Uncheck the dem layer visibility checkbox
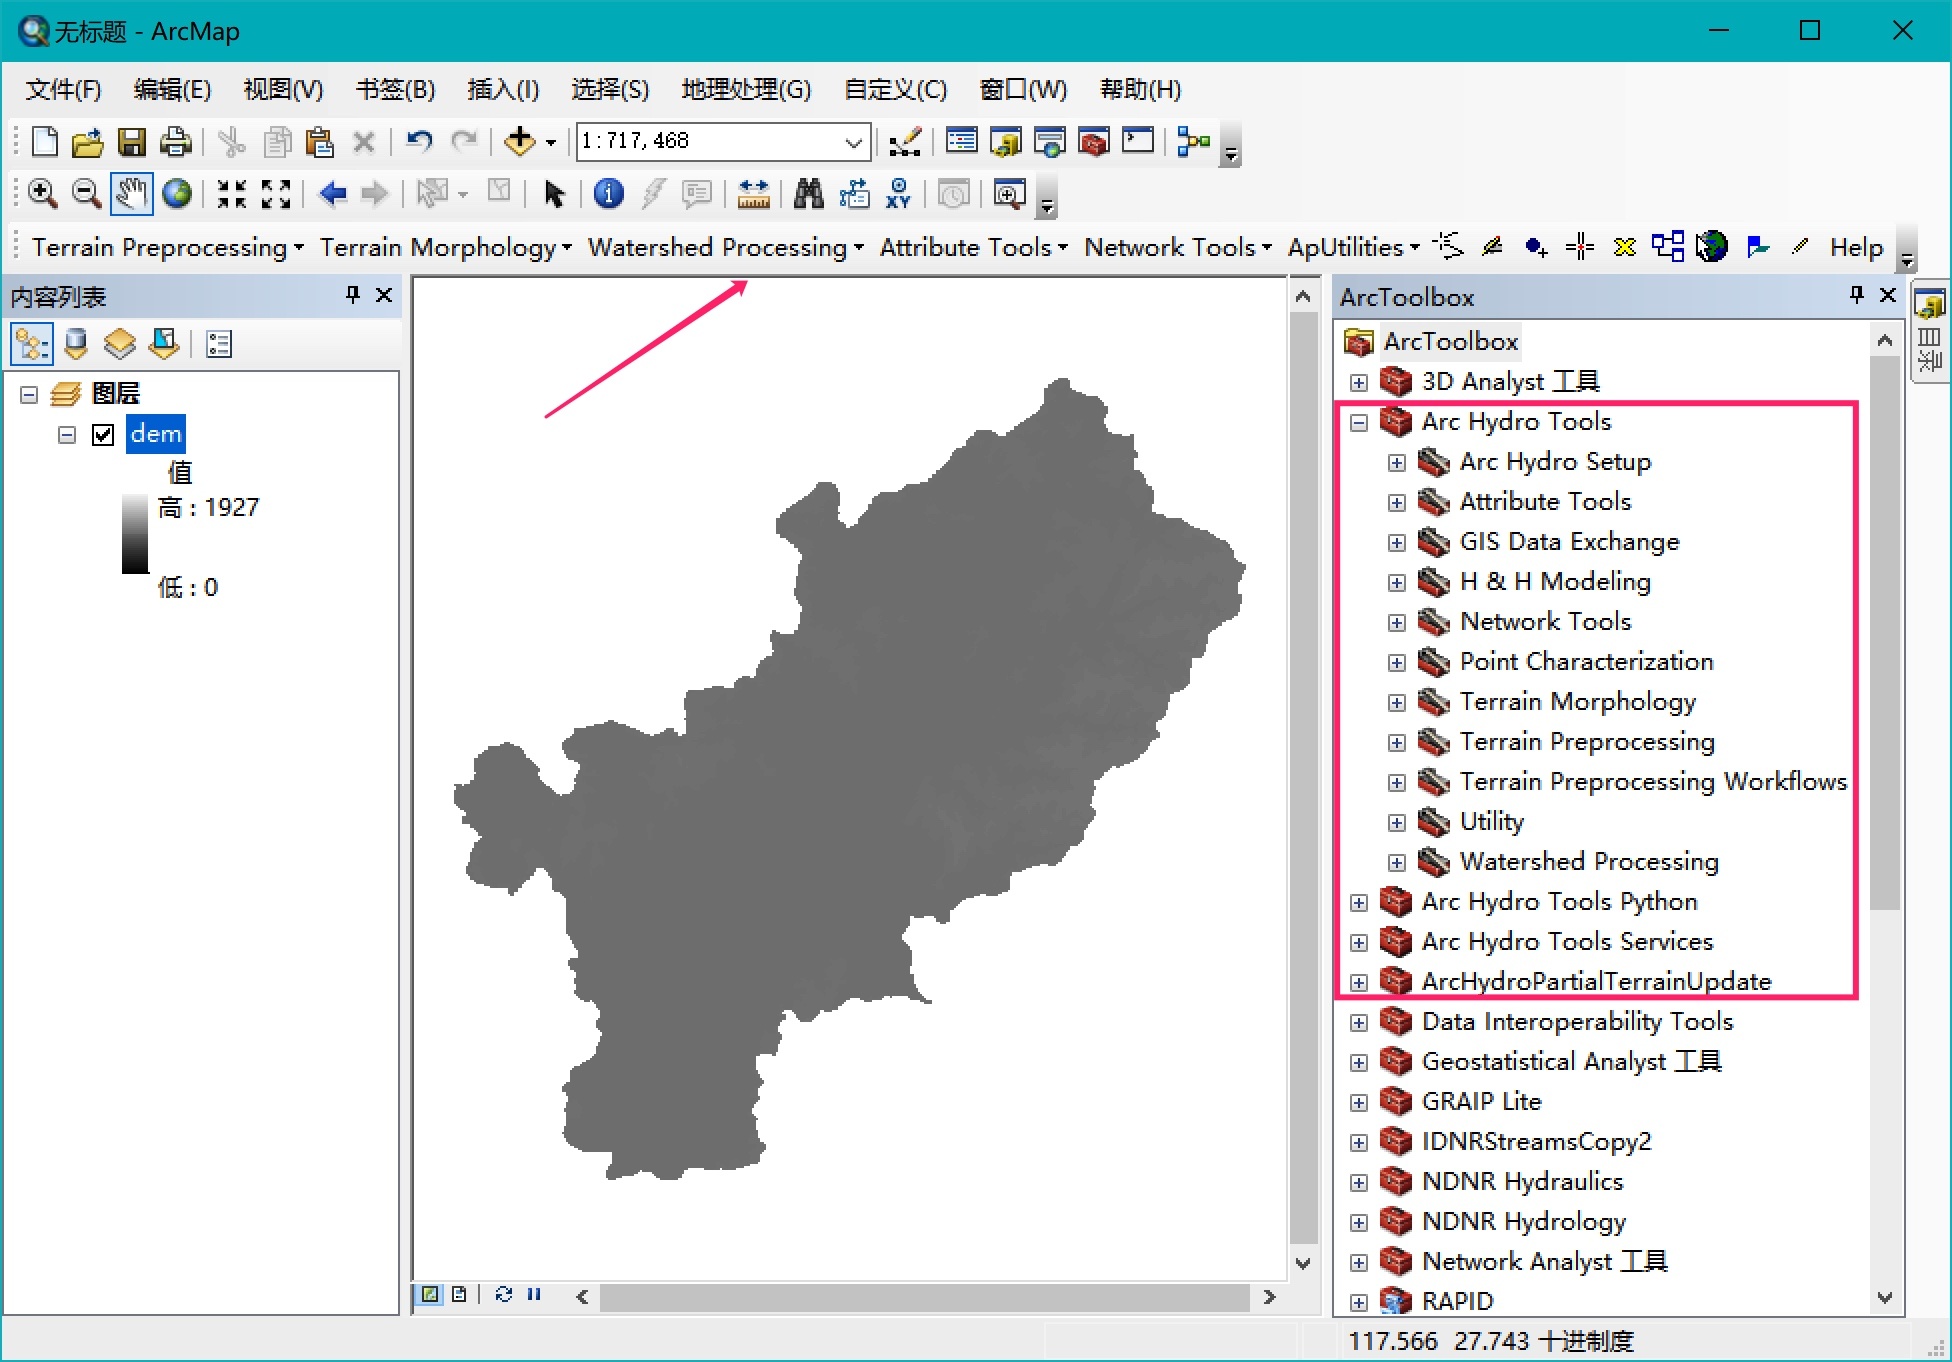This screenshot has width=1952, height=1362. [x=103, y=435]
